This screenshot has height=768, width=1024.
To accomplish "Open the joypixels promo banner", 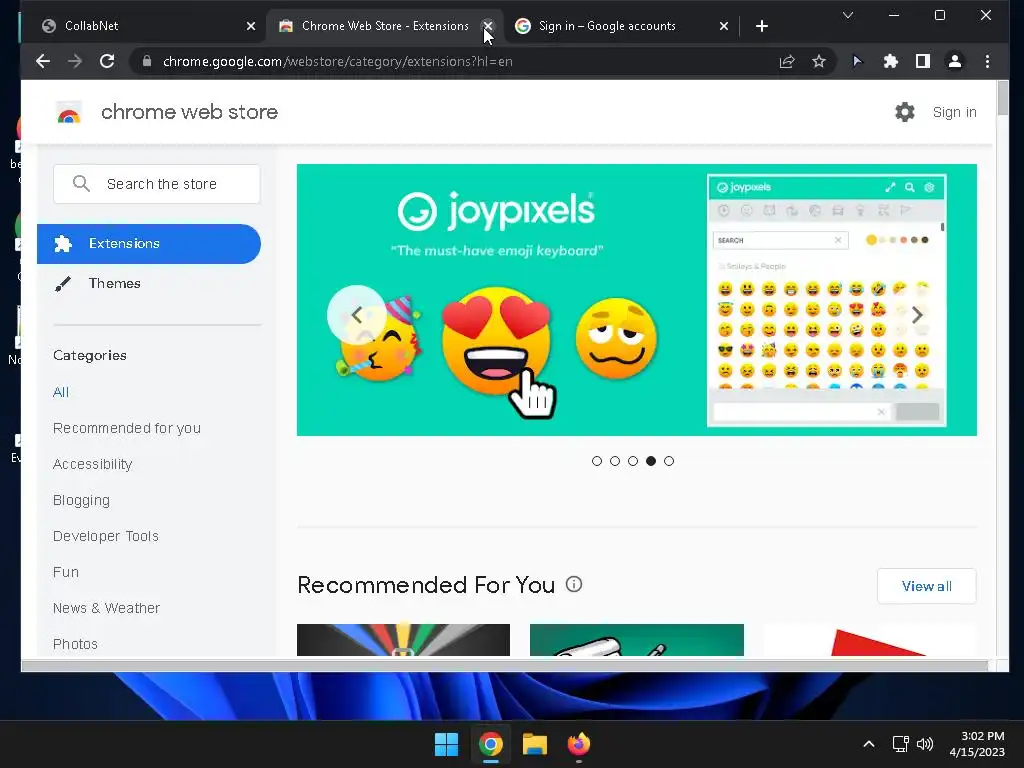I will [x=637, y=300].
